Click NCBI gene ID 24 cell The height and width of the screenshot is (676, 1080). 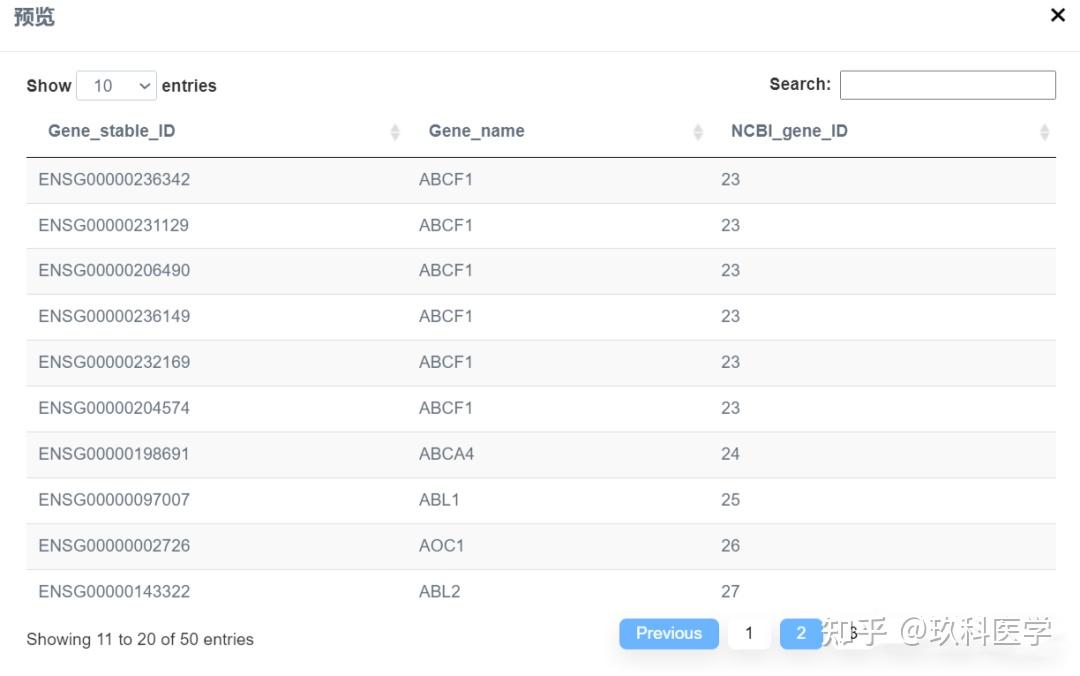[x=730, y=454]
